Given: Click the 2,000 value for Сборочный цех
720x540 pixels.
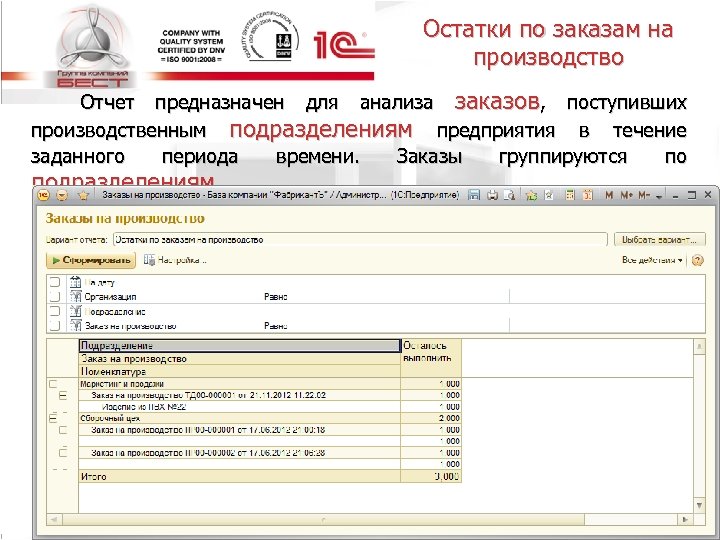Looking at the screenshot, I should (431, 418).
